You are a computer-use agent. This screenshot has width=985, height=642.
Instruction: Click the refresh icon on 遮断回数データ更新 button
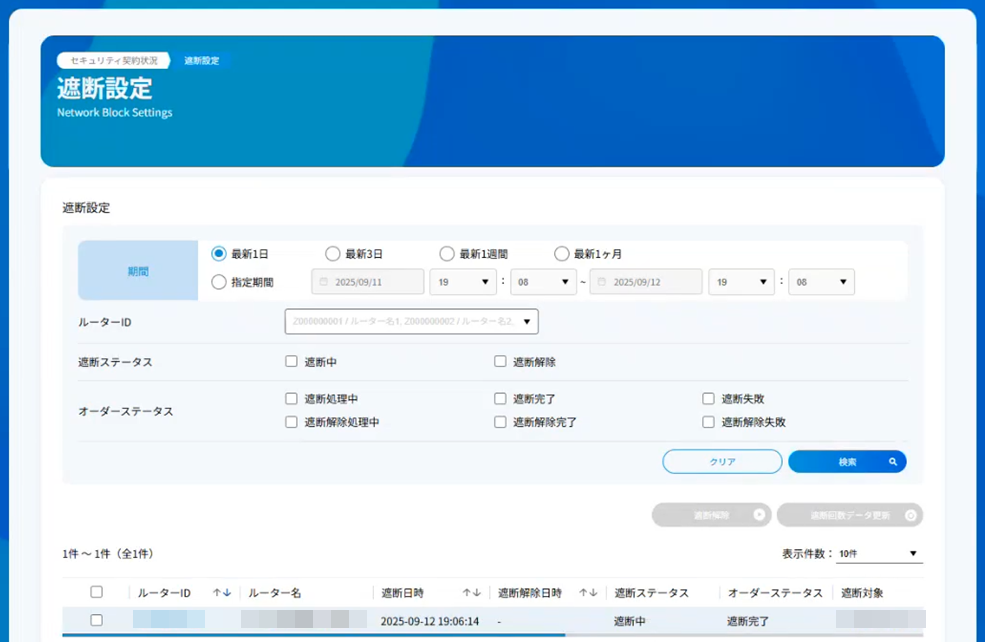pos(910,516)
